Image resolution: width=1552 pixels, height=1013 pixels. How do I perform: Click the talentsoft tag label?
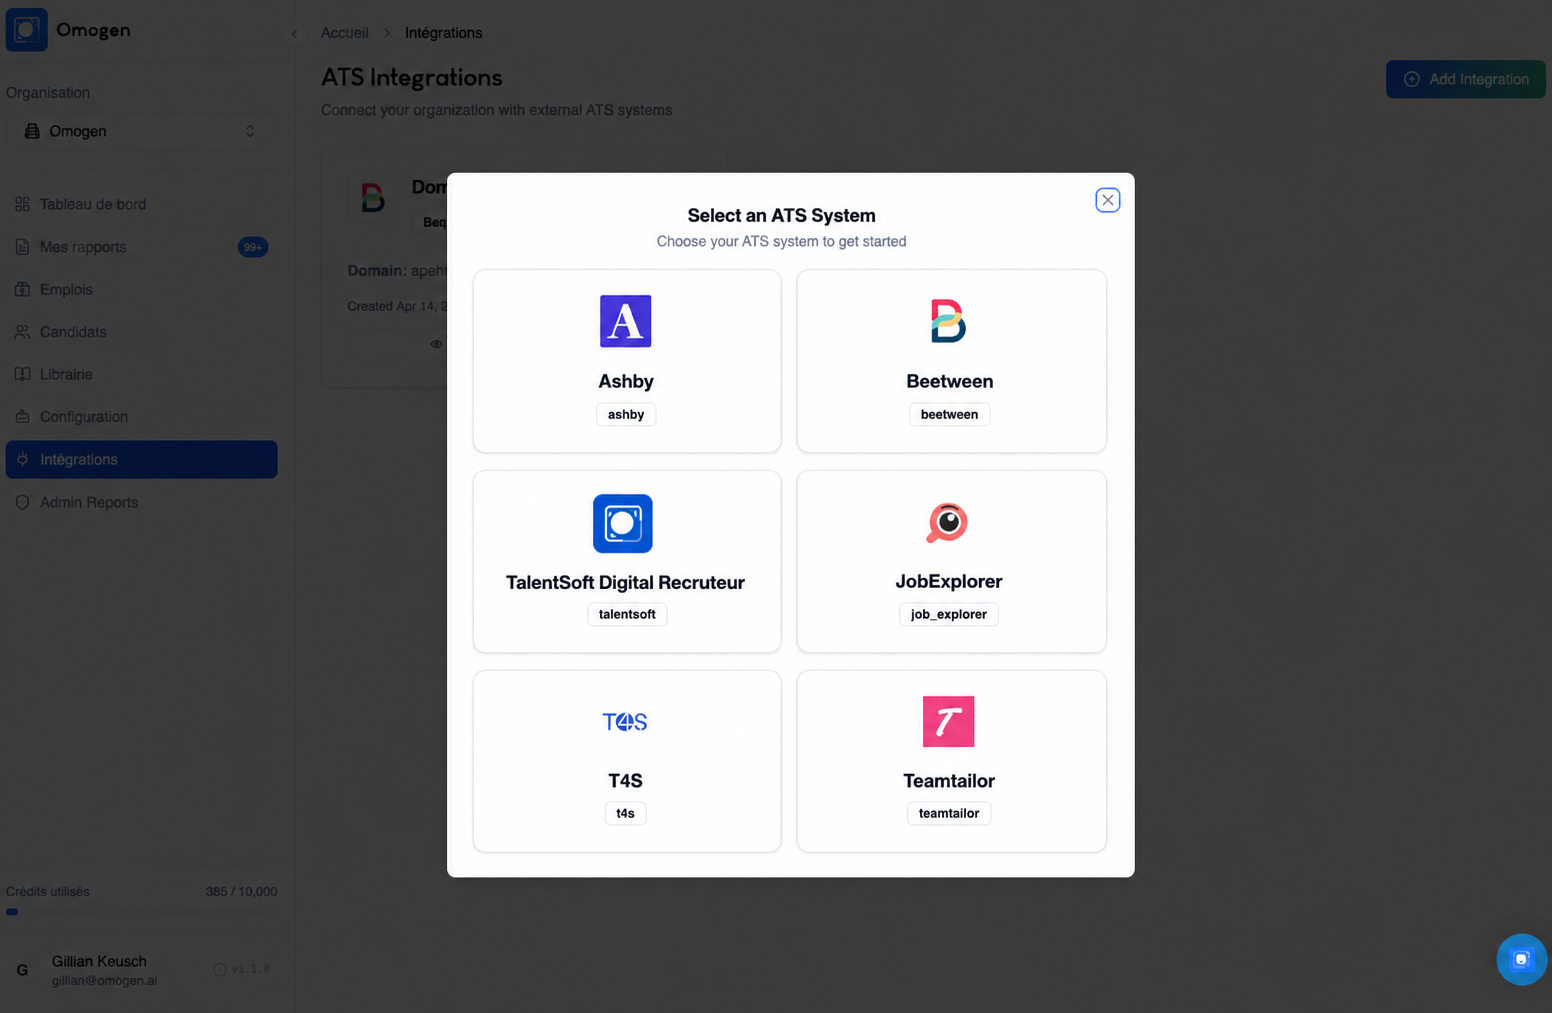point(627,614)
